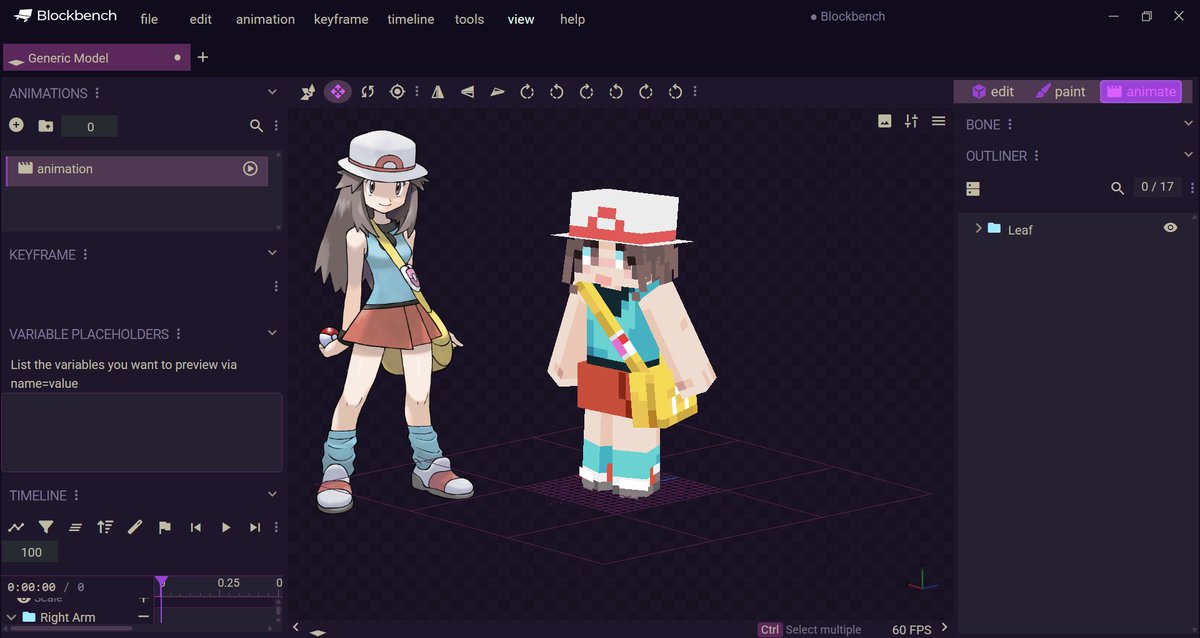Viewport: 1200px width, 638px height.
Task: Switch to edit mode
Action: coord(992,92)
